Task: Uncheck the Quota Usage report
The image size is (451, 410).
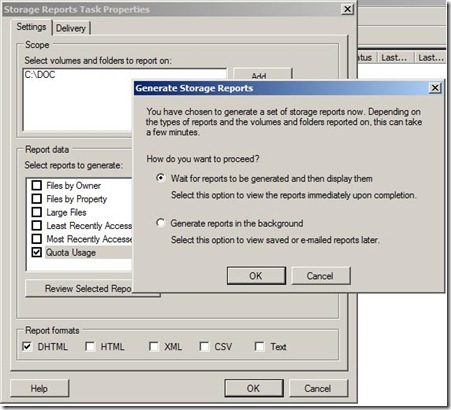Action: click(37, 252)
